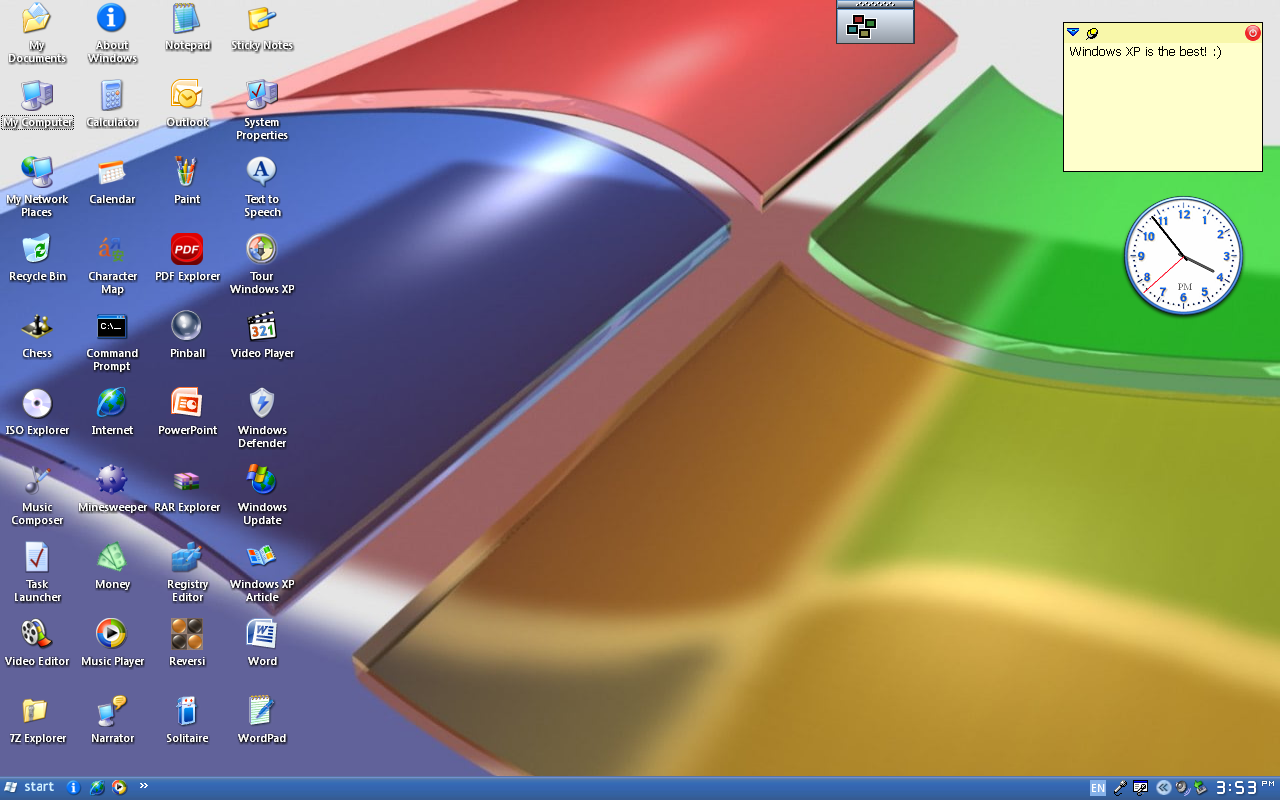Select the My Computer desktop icon
The height and width of the screenshot is (800, 1280).
tap(37, 103)
